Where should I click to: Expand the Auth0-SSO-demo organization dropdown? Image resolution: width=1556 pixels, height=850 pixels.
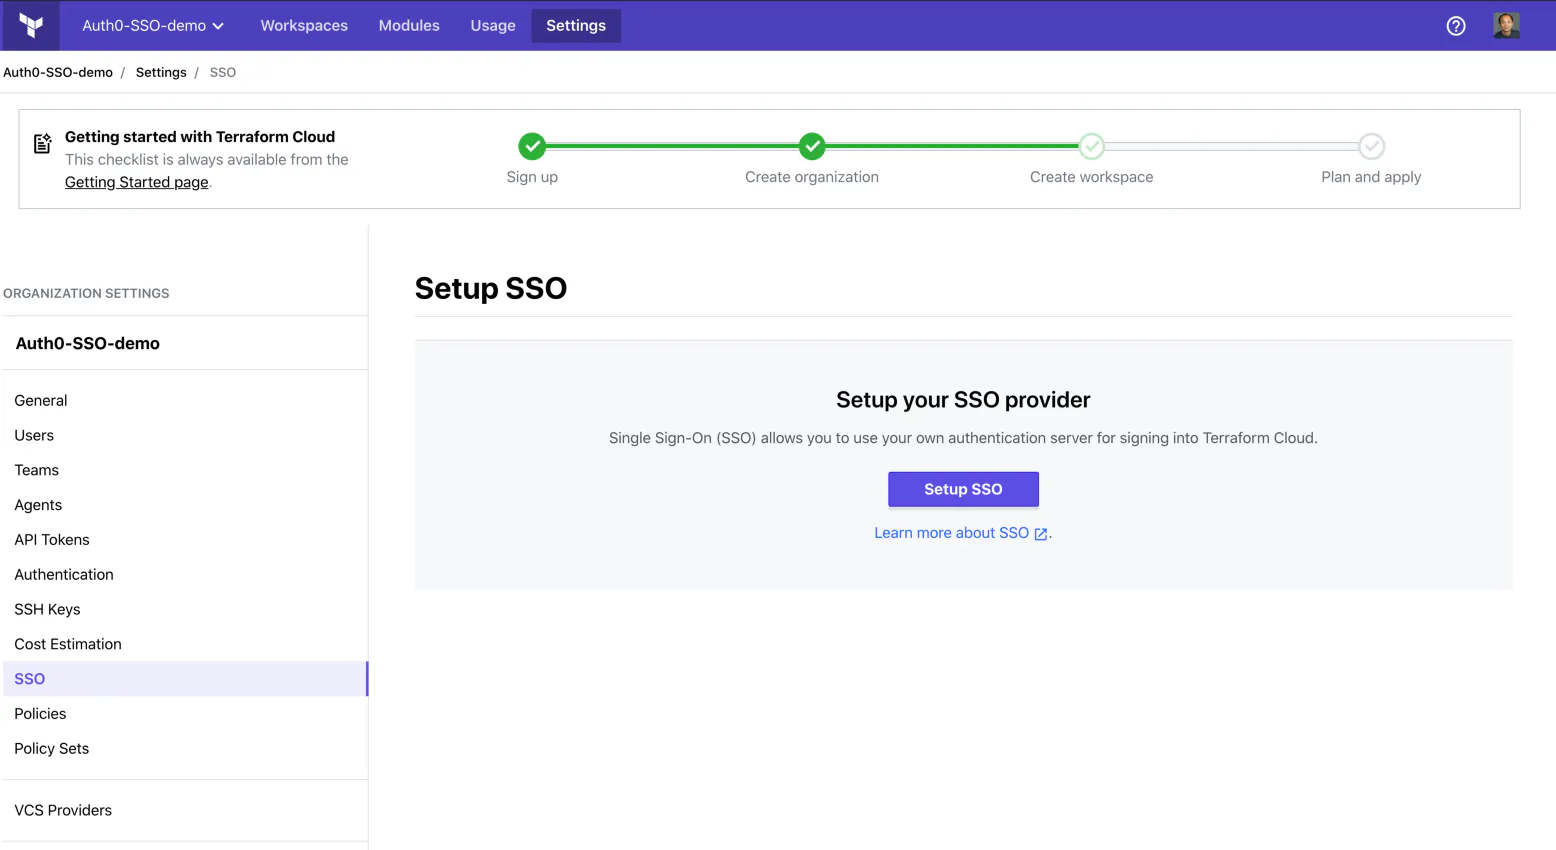(153, 26)
